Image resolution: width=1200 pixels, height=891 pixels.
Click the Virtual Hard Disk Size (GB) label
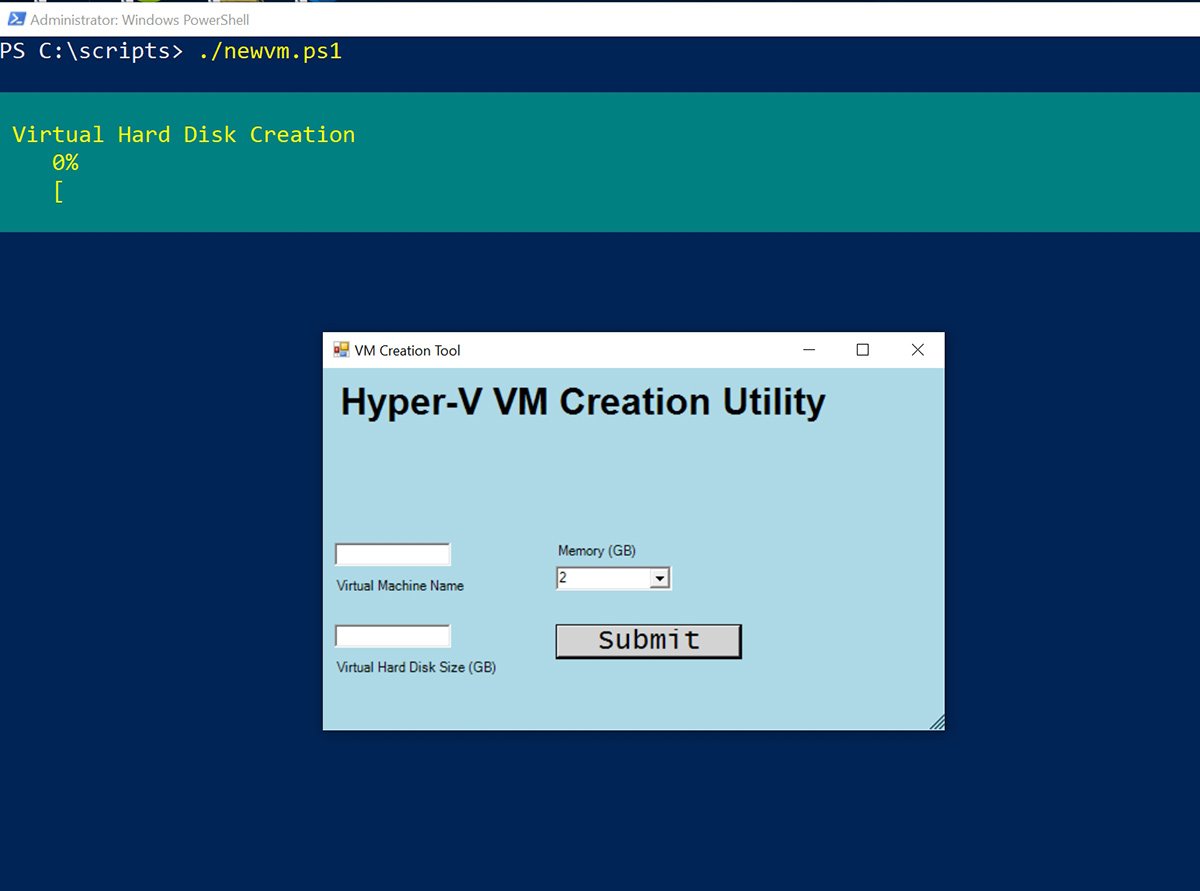tap(416, 667)
